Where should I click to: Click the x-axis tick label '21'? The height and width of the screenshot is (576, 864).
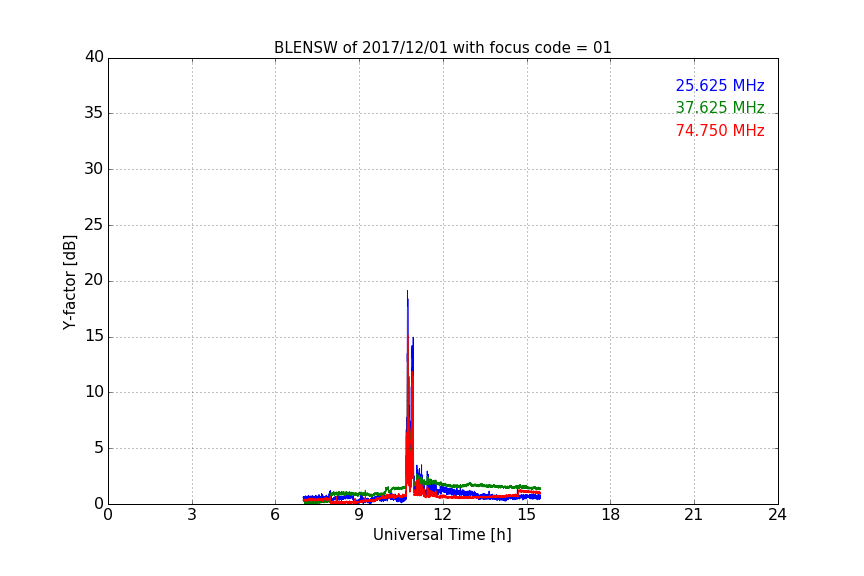tap(694, 515)
